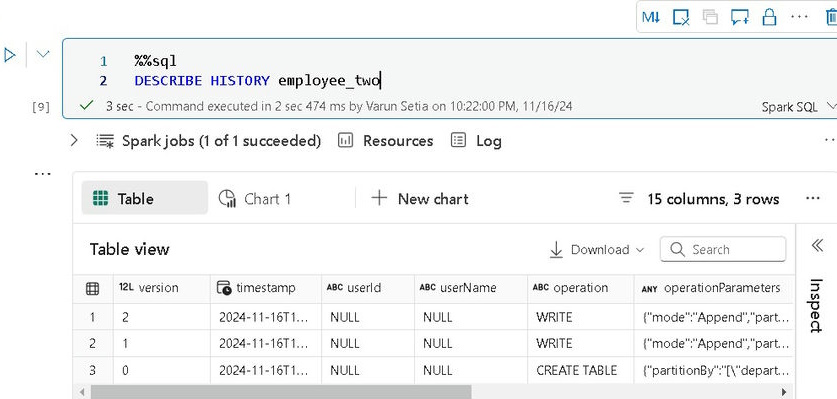Expand the Spark jobs section chevron

[x=74, y=141]
